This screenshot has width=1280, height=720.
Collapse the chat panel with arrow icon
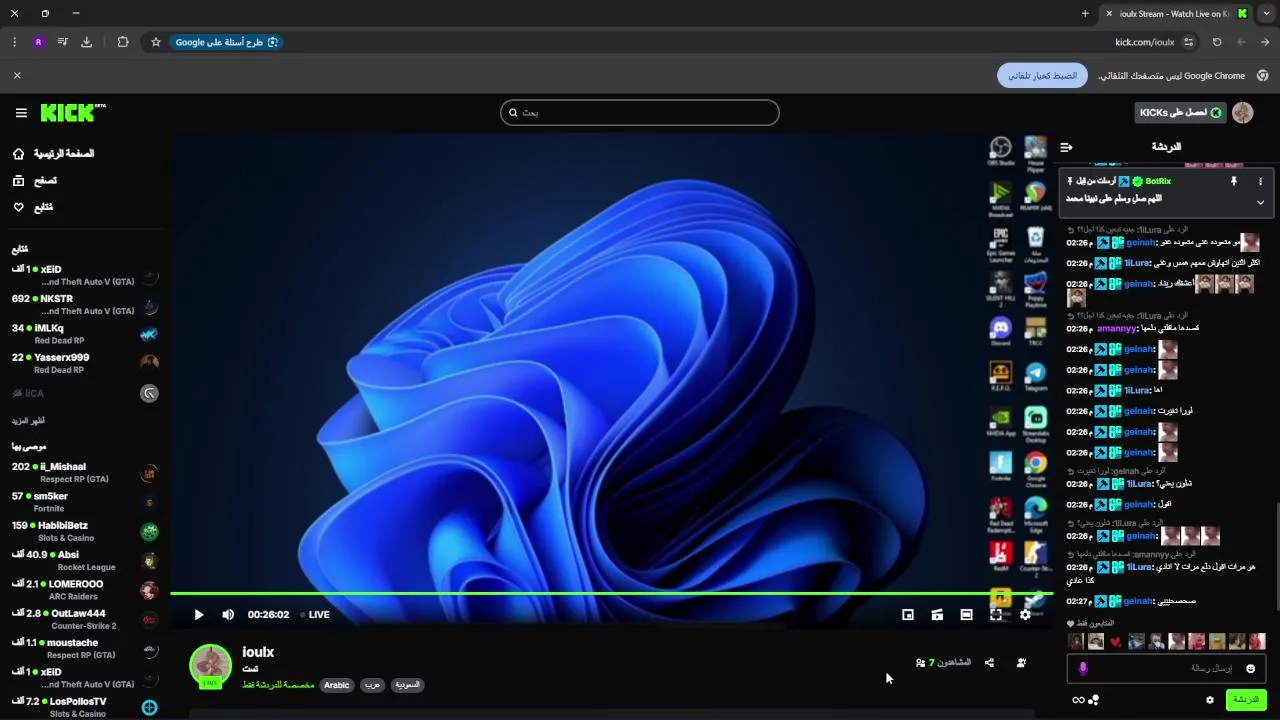tap(1066, 147)
